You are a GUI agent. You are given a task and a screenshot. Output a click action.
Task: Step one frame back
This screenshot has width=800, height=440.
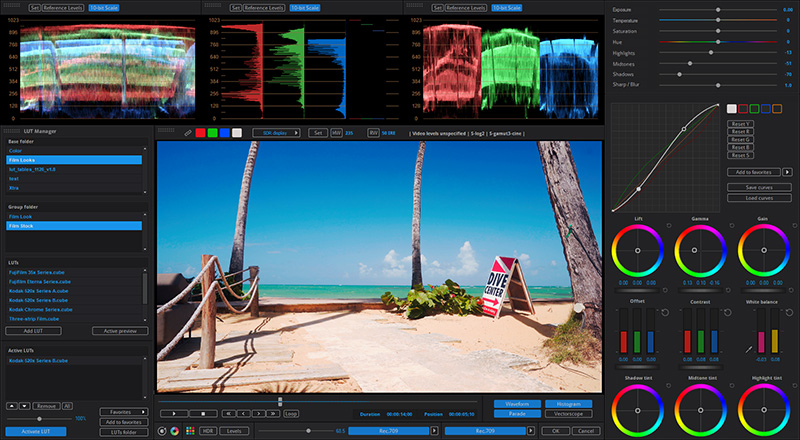pos(243,413)
